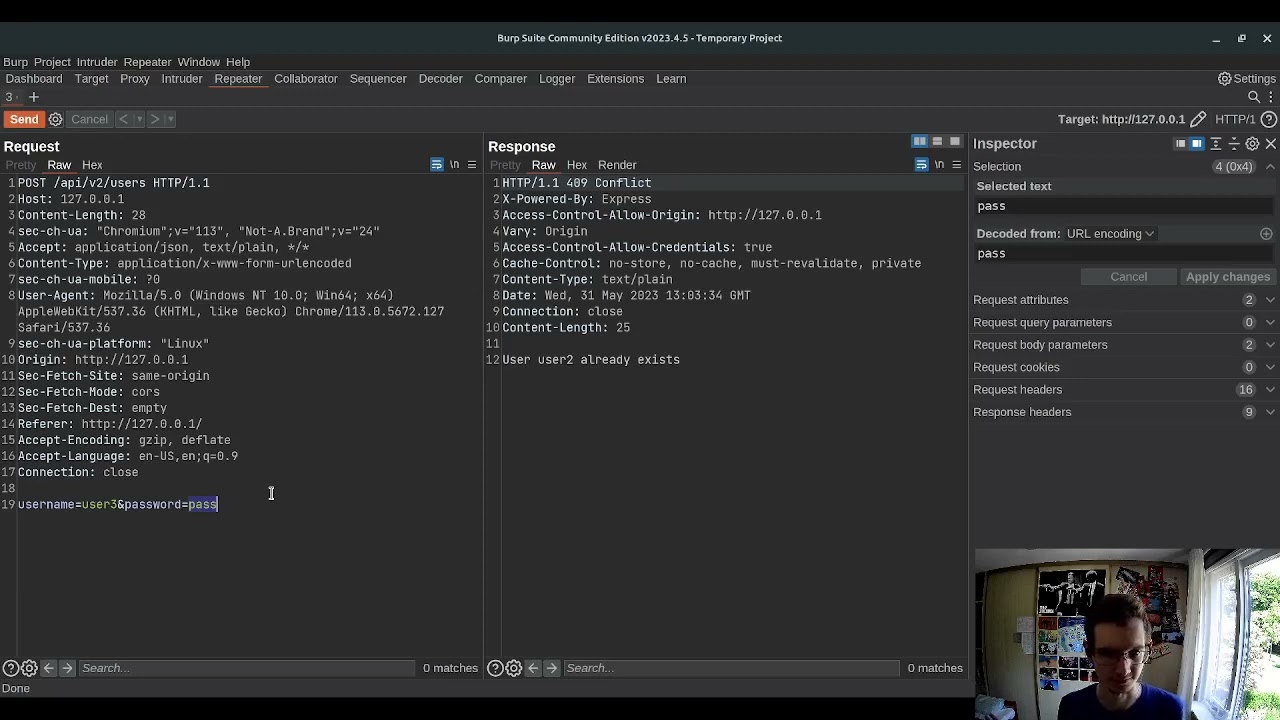Open next-history dropdown arrow beside forward button

pyautogui.click(x=171, y=120)
